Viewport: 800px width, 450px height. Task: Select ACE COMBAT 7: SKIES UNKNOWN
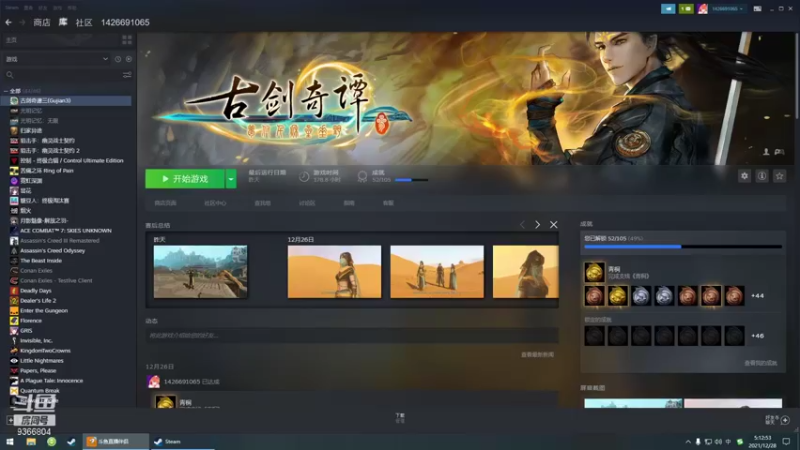point(65,231)
